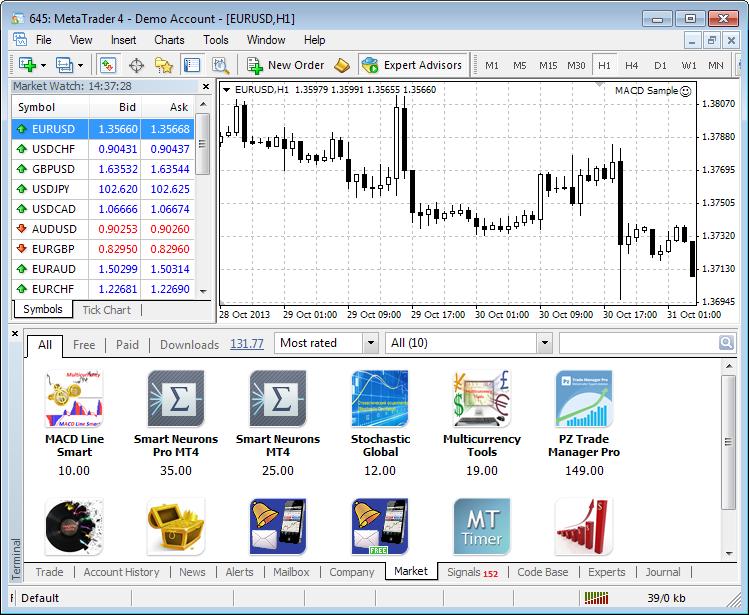Open the Insert menu

(x=123, y=40)
